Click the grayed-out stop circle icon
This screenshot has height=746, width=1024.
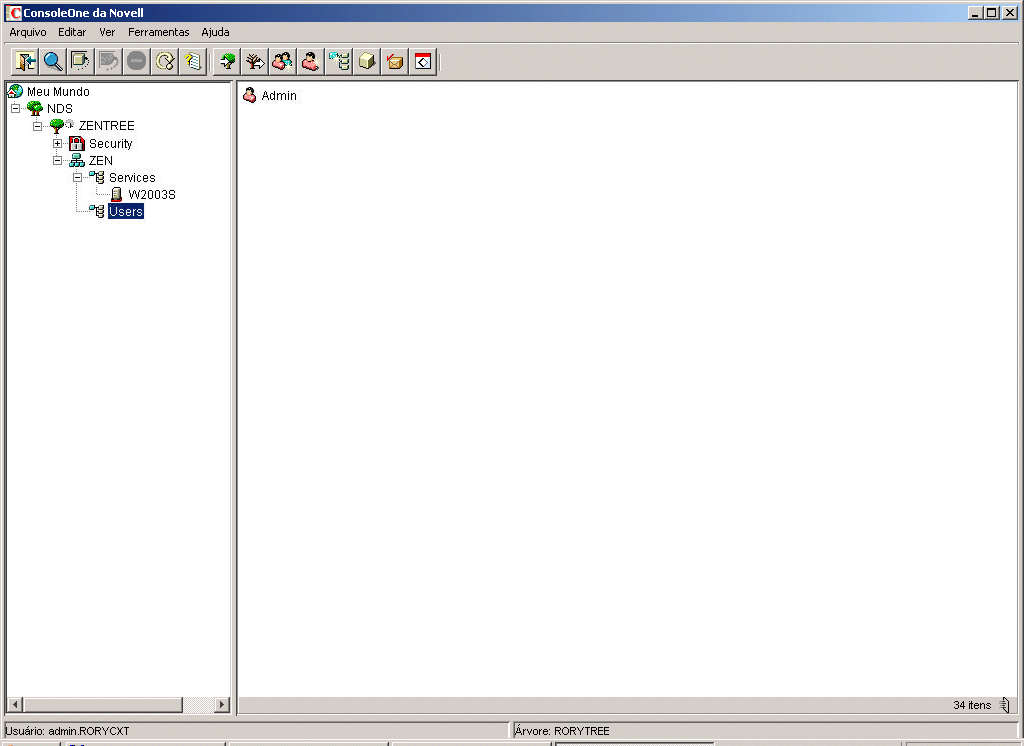click(136, 62)
